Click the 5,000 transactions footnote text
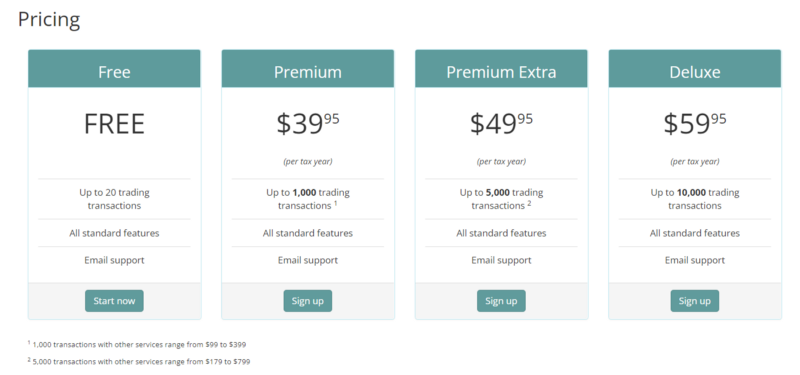This screenshot has width=800, height=375. (139, 361)
